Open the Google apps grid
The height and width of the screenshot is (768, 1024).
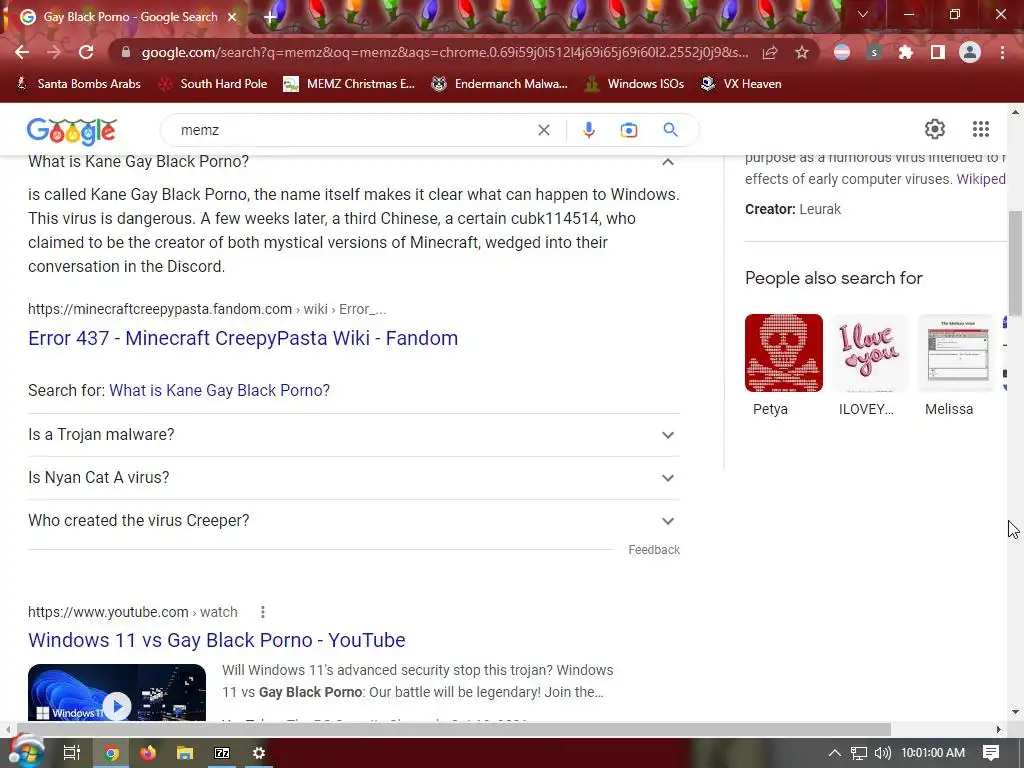(x=981, y=129)
